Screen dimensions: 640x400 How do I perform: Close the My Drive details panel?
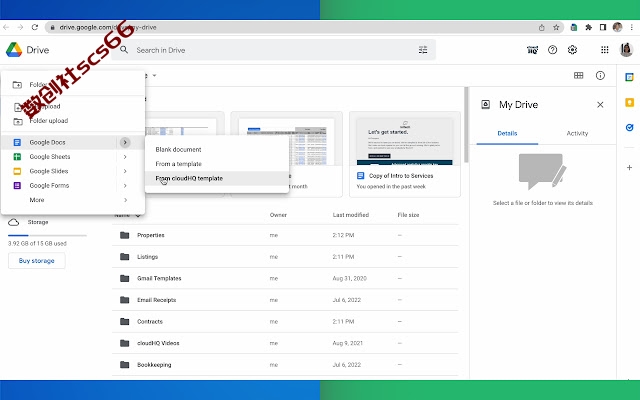point(600,105)
